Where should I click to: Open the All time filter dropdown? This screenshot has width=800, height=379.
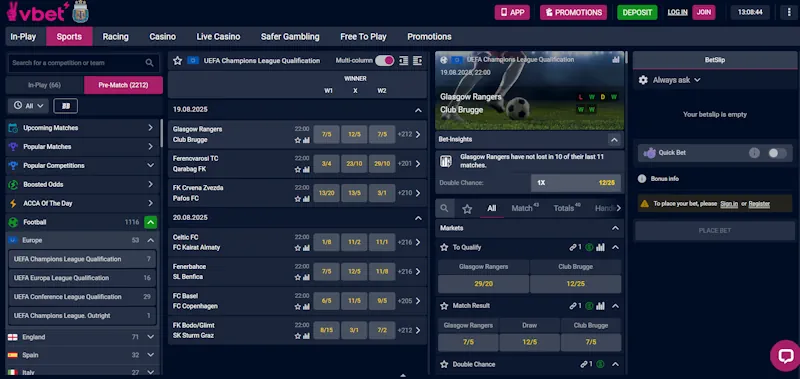pyautogui.click(x=29, y=106)
